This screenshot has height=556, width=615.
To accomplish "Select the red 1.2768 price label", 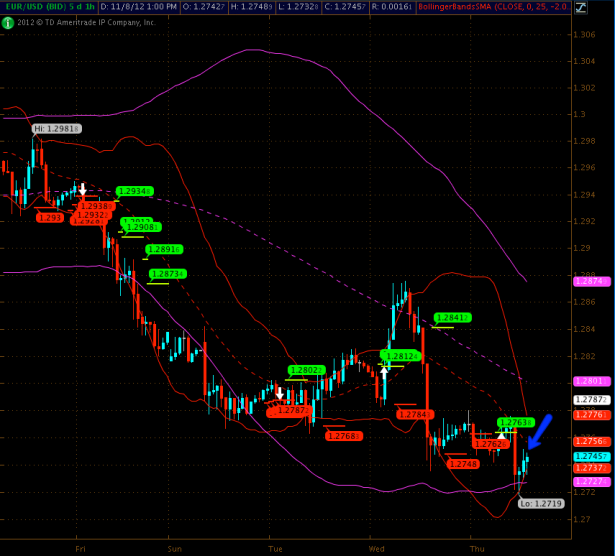I will pyautogui.click(x=346, y=436).
